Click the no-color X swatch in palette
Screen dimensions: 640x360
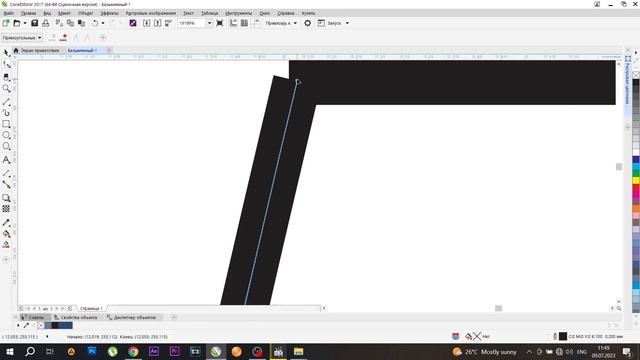click(636, 75)
